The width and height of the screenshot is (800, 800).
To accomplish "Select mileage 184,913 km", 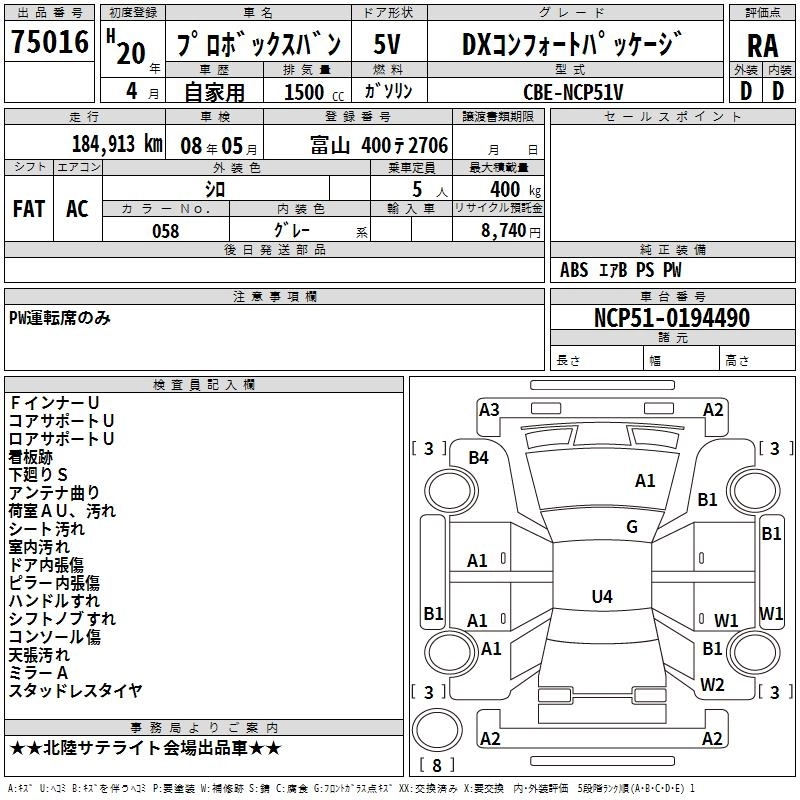I will [x=117, y=144].
